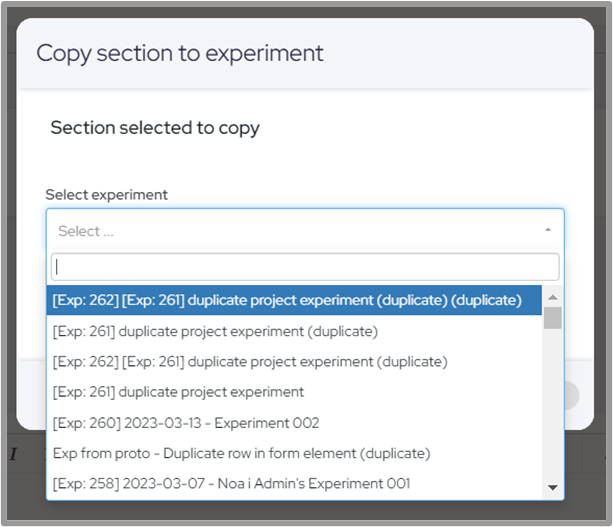Click the scrollbar thumb in the options list
Viewport: 613px width, 527px height.
tap(552, 318)
